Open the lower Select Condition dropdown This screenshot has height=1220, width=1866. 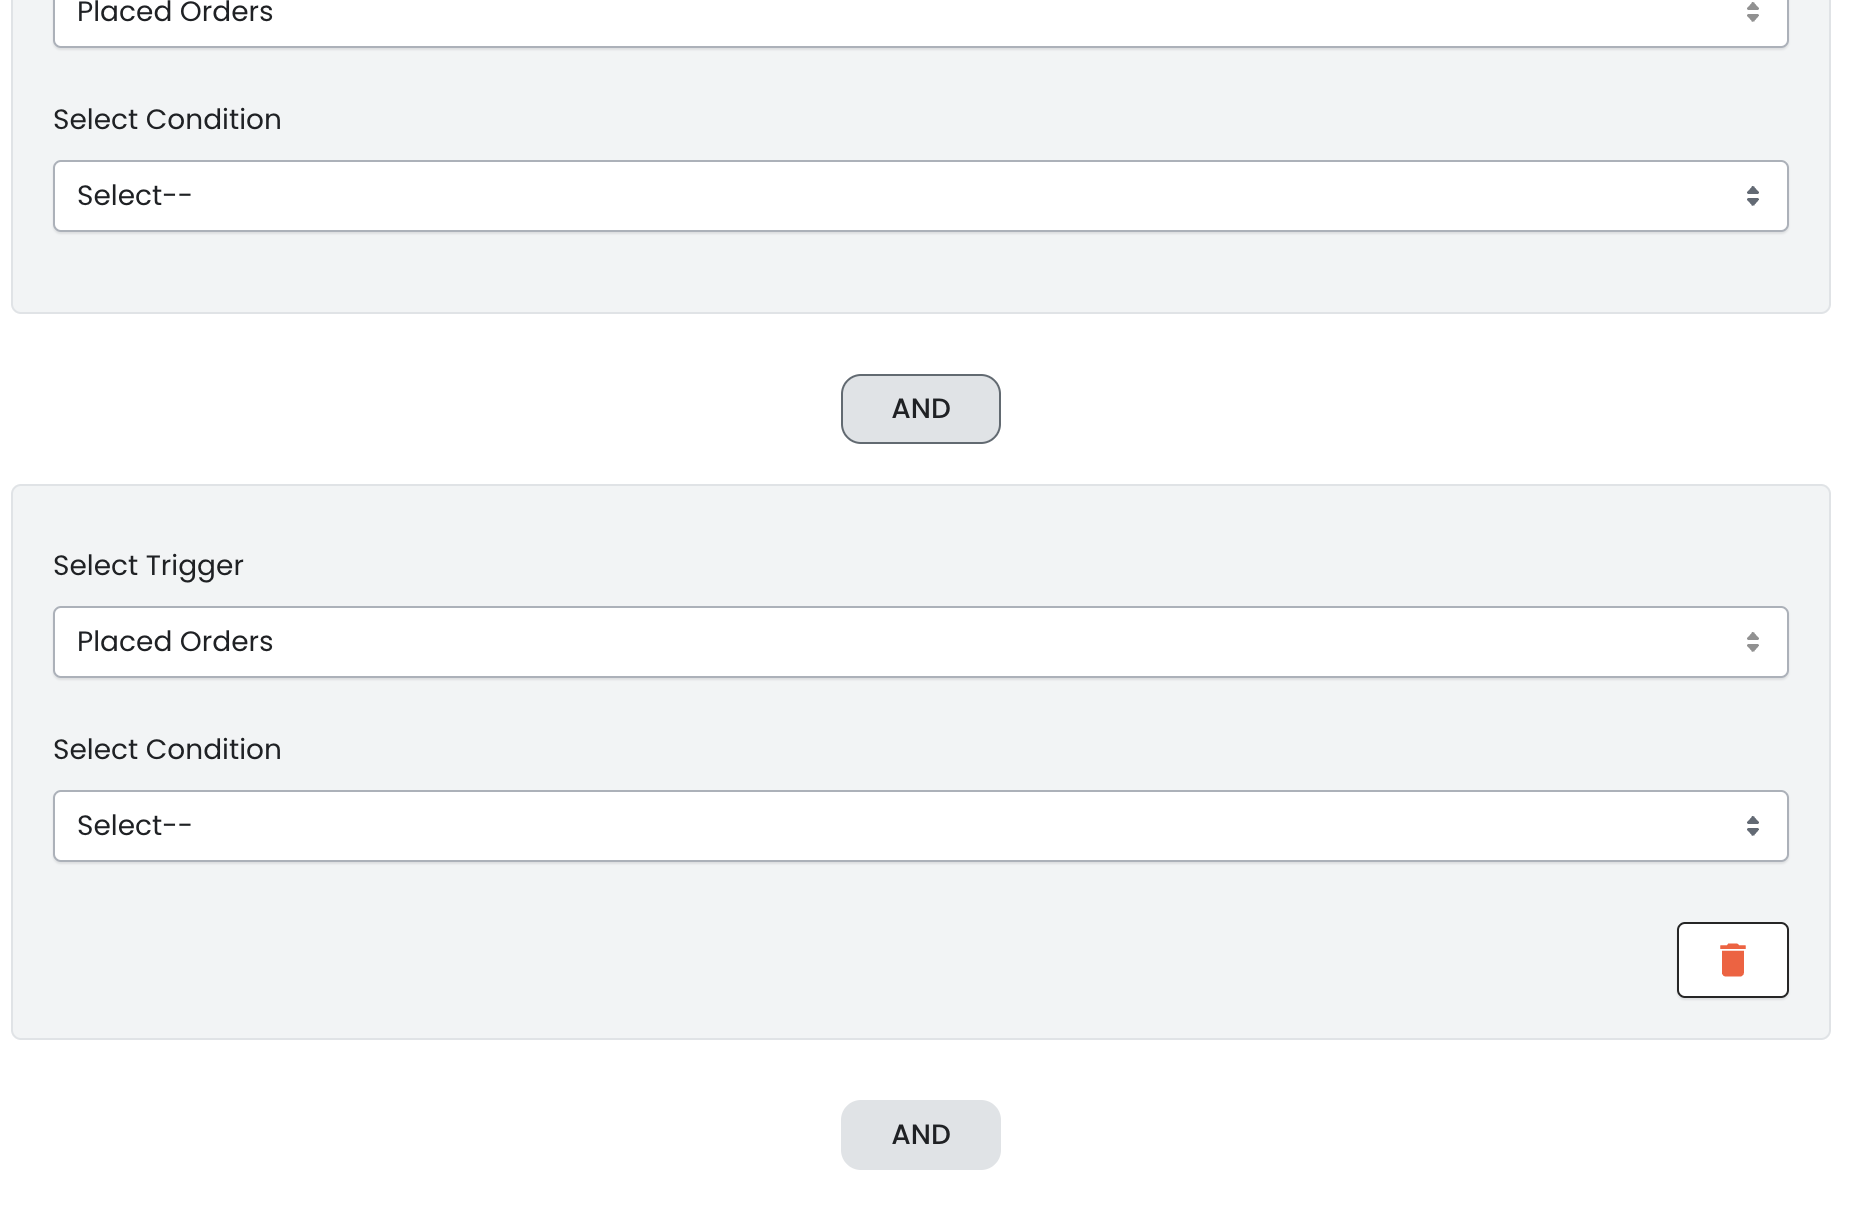point(900,826)
